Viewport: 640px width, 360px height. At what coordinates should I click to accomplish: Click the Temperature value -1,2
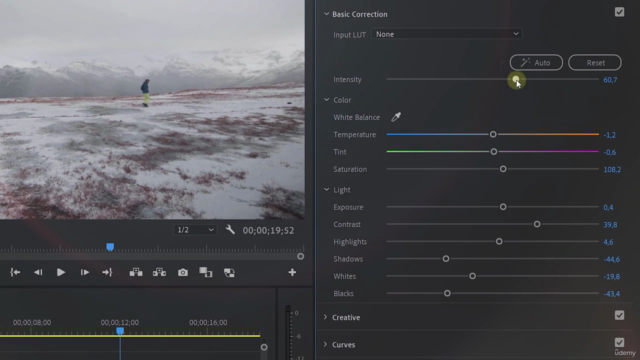click(609, 135)
